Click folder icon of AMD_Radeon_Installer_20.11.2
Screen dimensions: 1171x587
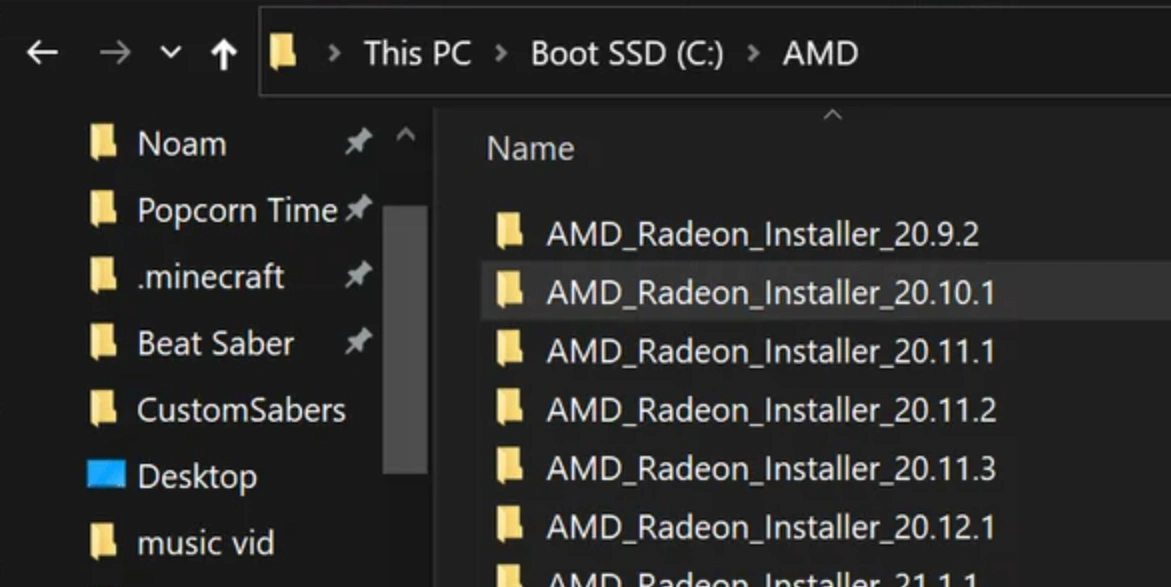pyautogui.click(x=509, y=407)
